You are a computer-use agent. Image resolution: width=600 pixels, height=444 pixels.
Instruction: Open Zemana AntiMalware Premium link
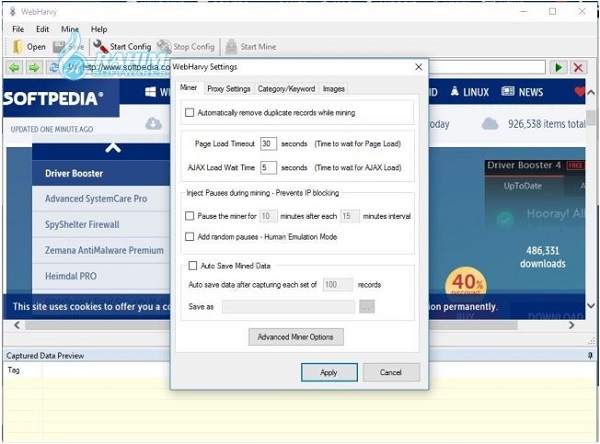coord(104,250)
